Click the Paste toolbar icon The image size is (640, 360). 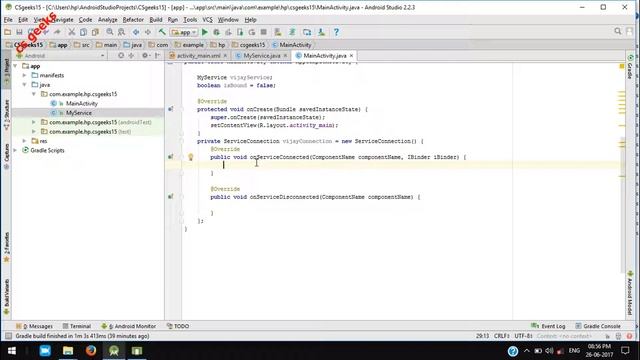pyautogui.click(x=95, y=32)
